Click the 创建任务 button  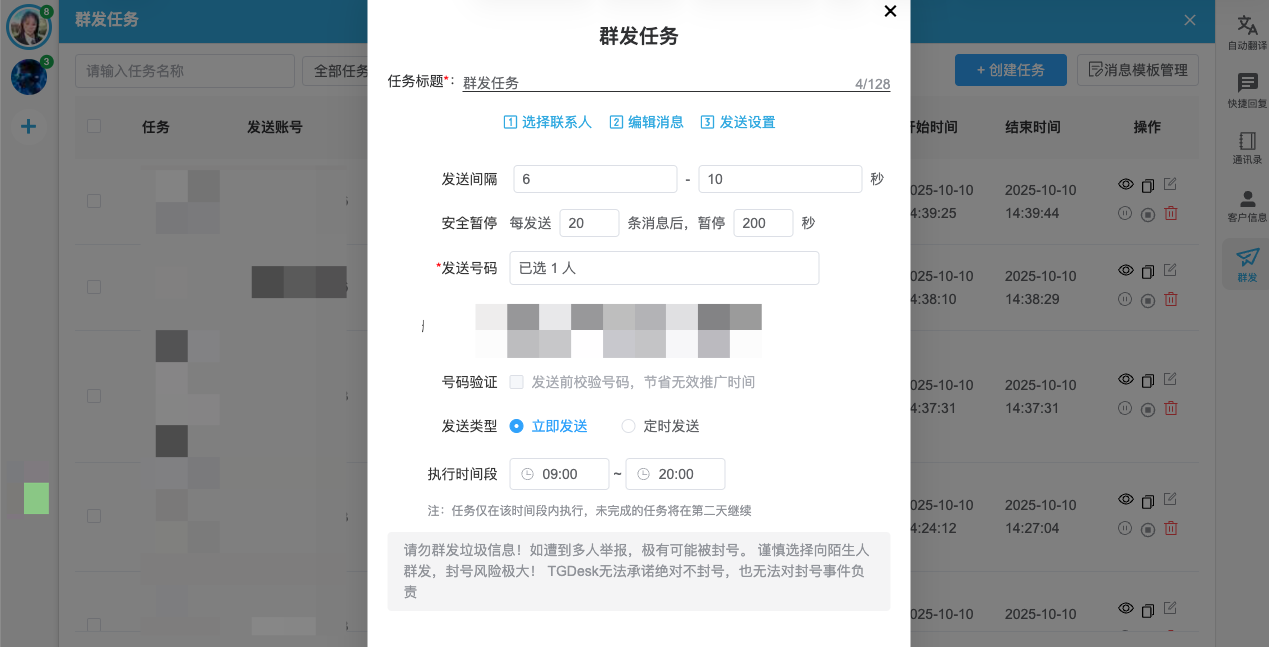click(1010, 70)
